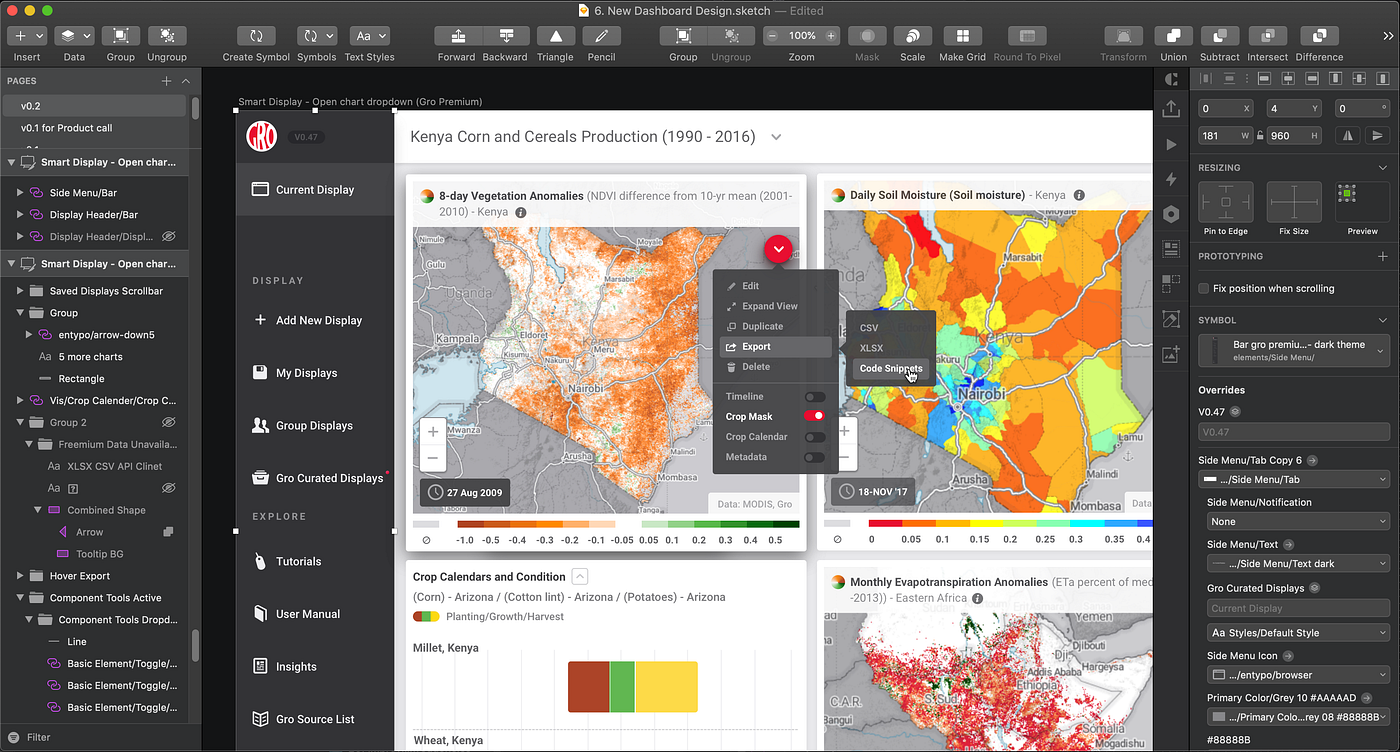This screenshot has width=1400, height=752.
Task: Enable the Timeline toggle in dropdown
Action: [815, 396]
